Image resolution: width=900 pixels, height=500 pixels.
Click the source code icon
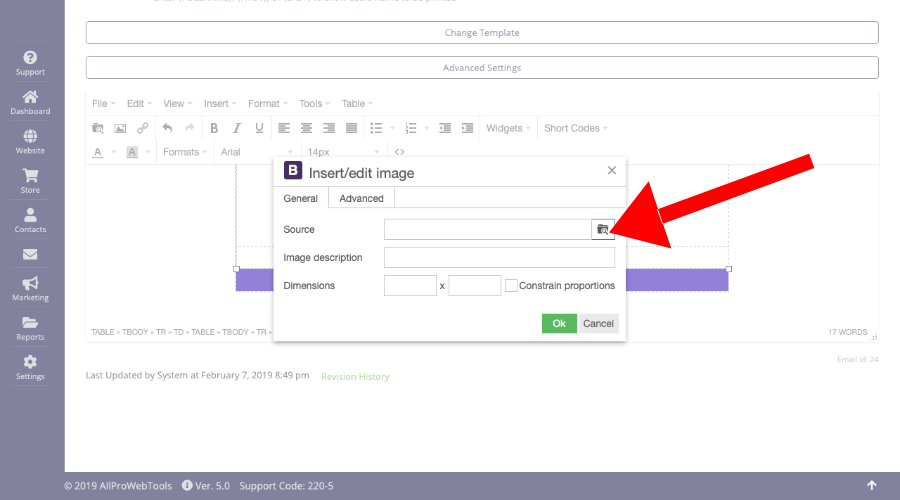399,152
